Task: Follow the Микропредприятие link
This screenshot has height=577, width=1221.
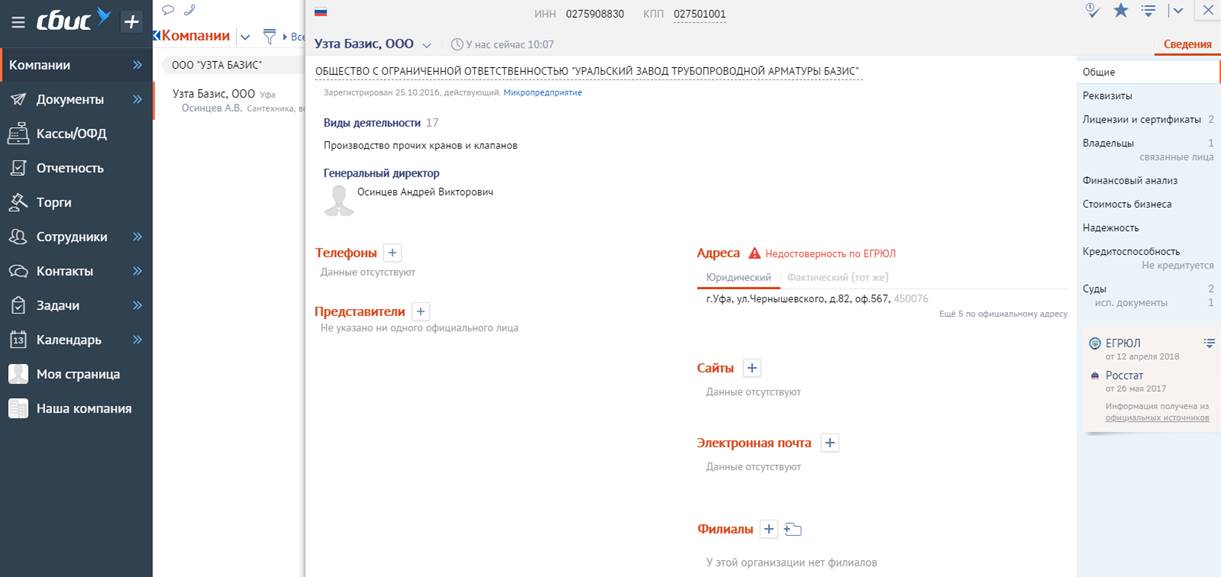Action: [x=542, y=92]
